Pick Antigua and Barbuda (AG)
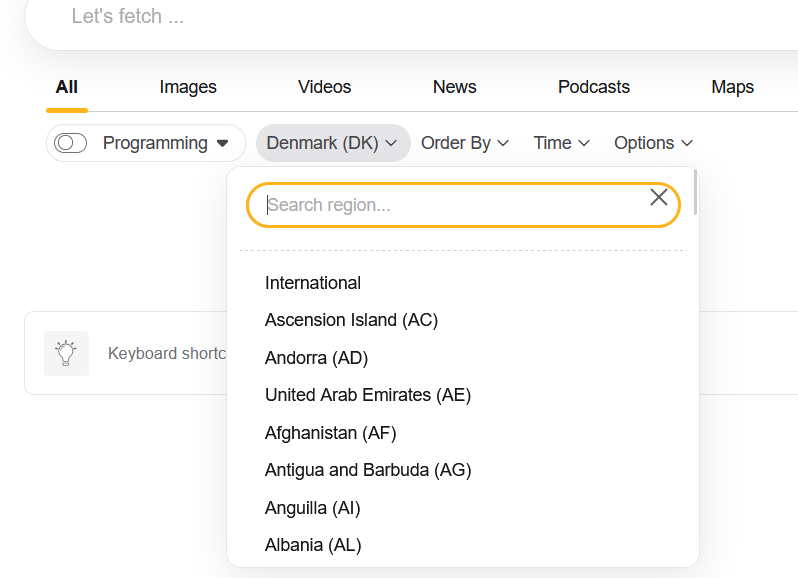 pyautogui.click(x=368, y=470)
